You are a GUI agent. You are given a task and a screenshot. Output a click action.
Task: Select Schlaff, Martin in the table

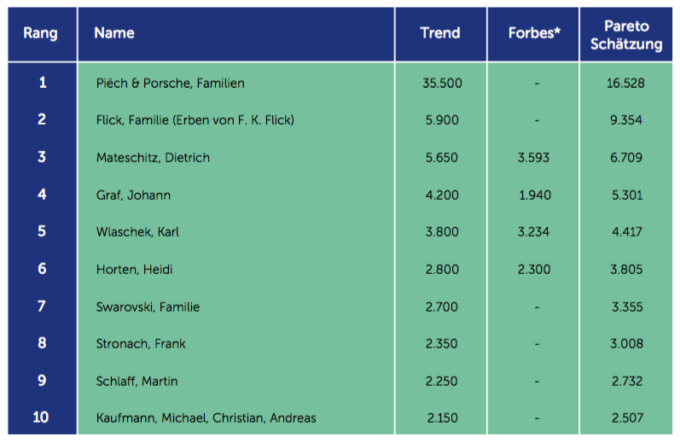point(137,381)
